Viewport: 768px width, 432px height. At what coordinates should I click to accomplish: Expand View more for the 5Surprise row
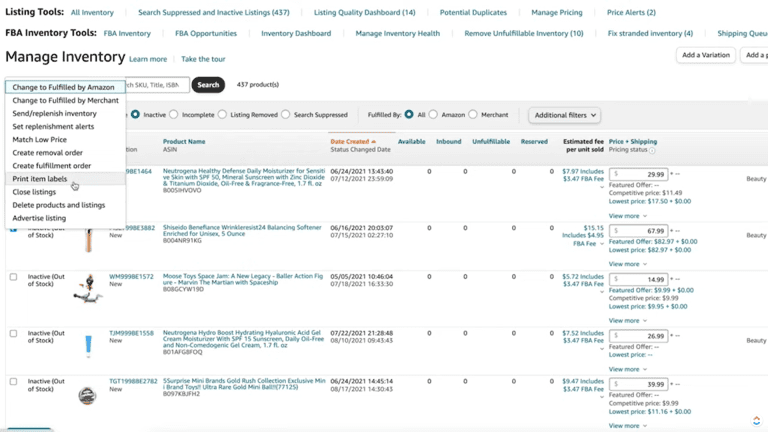coord(627,426)
